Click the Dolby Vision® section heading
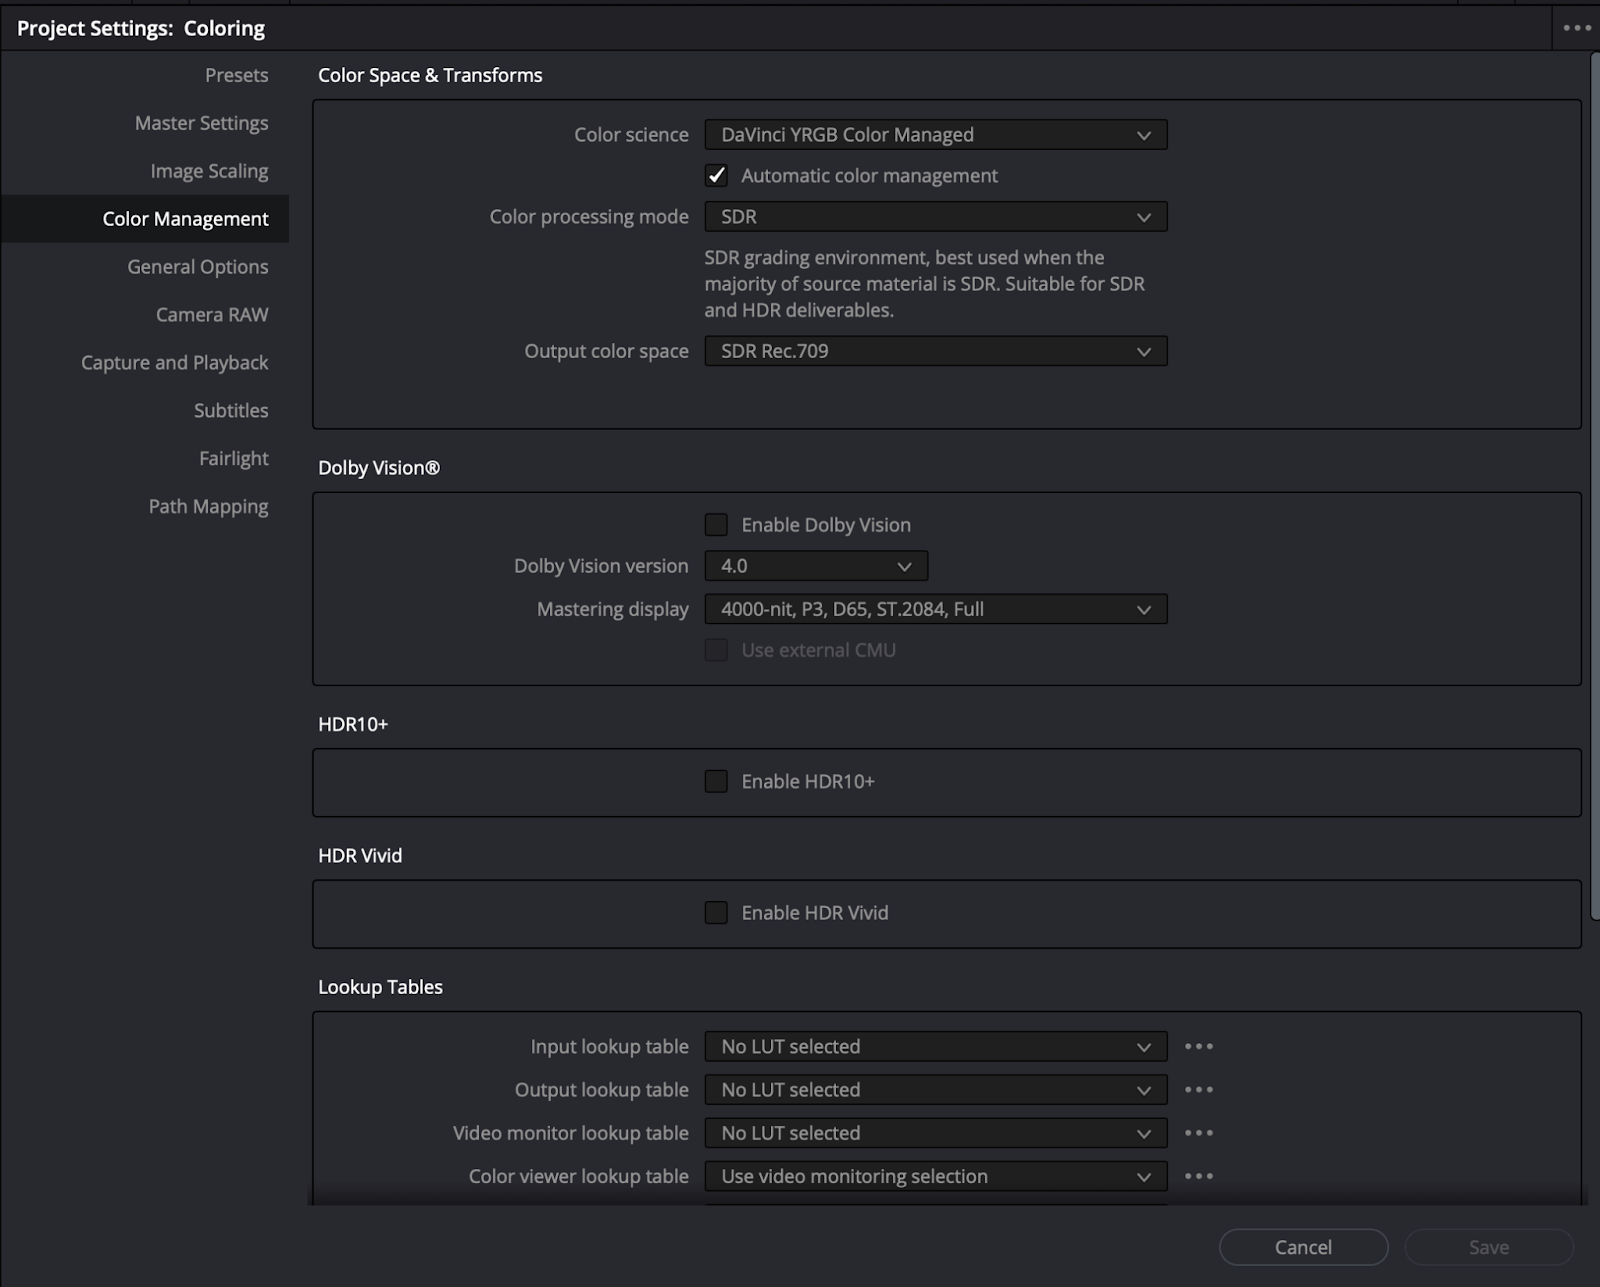1600x1287 pixels. [x=379, y=468]
